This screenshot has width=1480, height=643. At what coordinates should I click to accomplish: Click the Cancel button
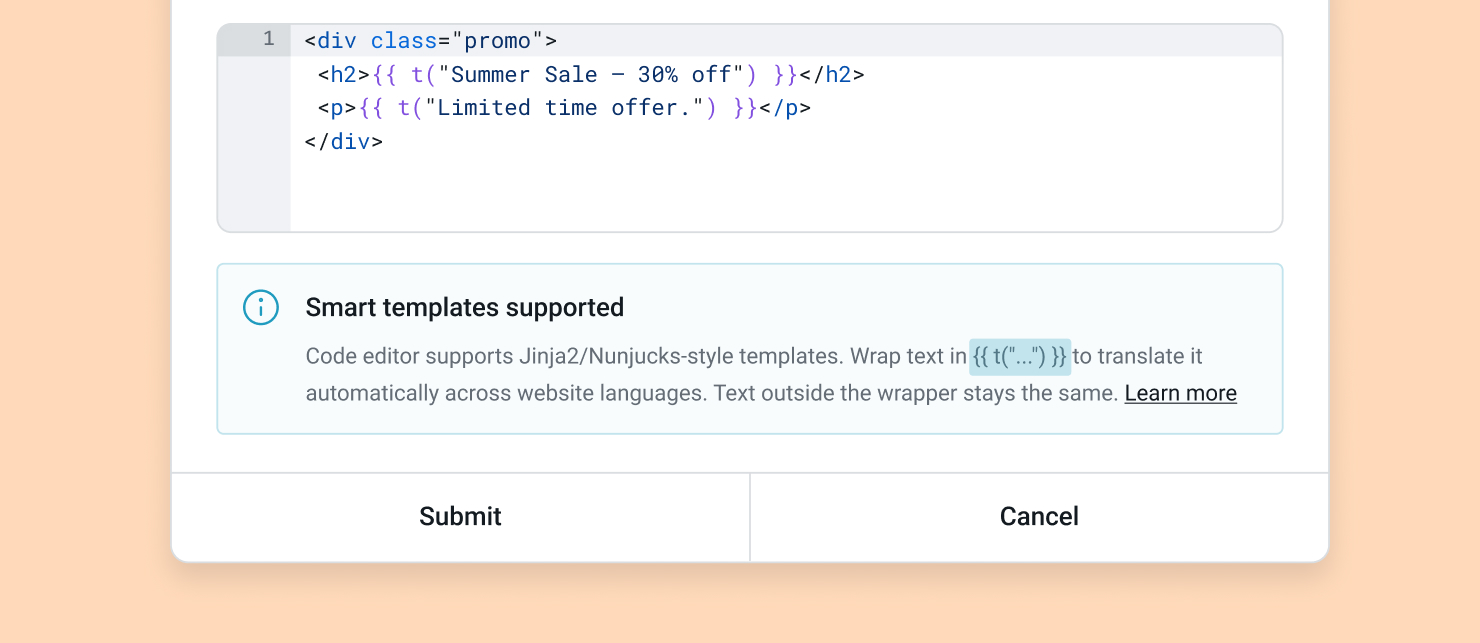pyautogui.click(x=1039, y=517)
